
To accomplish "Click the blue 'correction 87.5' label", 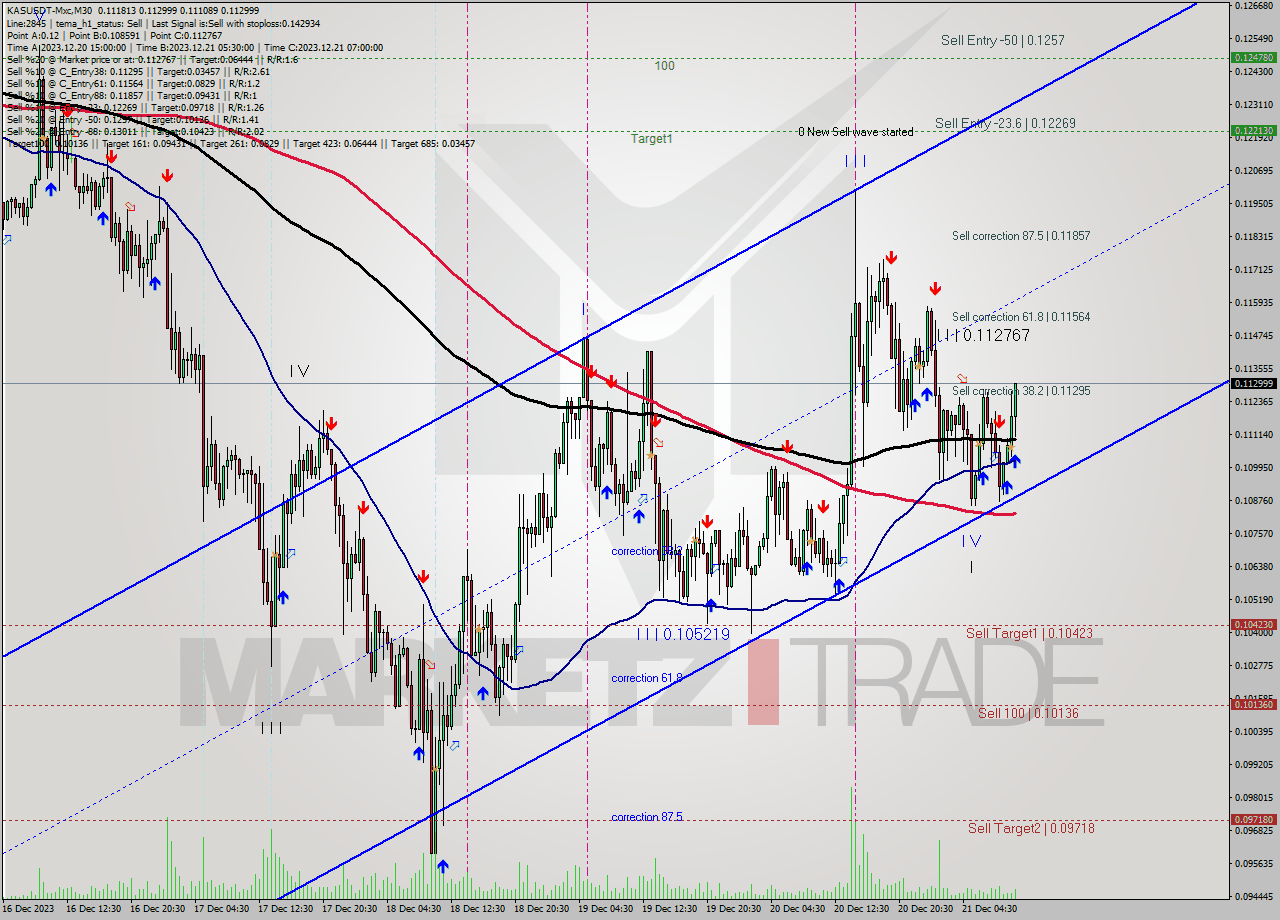I will 647,817.
